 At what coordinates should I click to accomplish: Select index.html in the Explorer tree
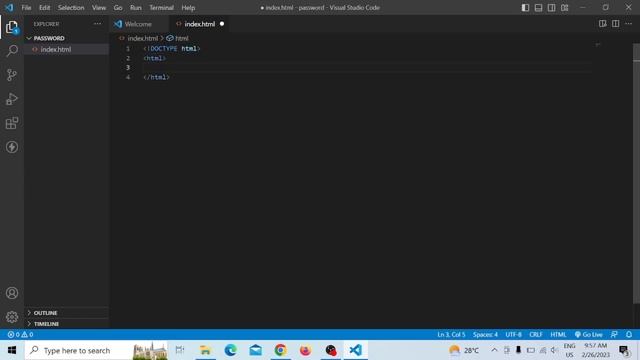pos(56,49)
